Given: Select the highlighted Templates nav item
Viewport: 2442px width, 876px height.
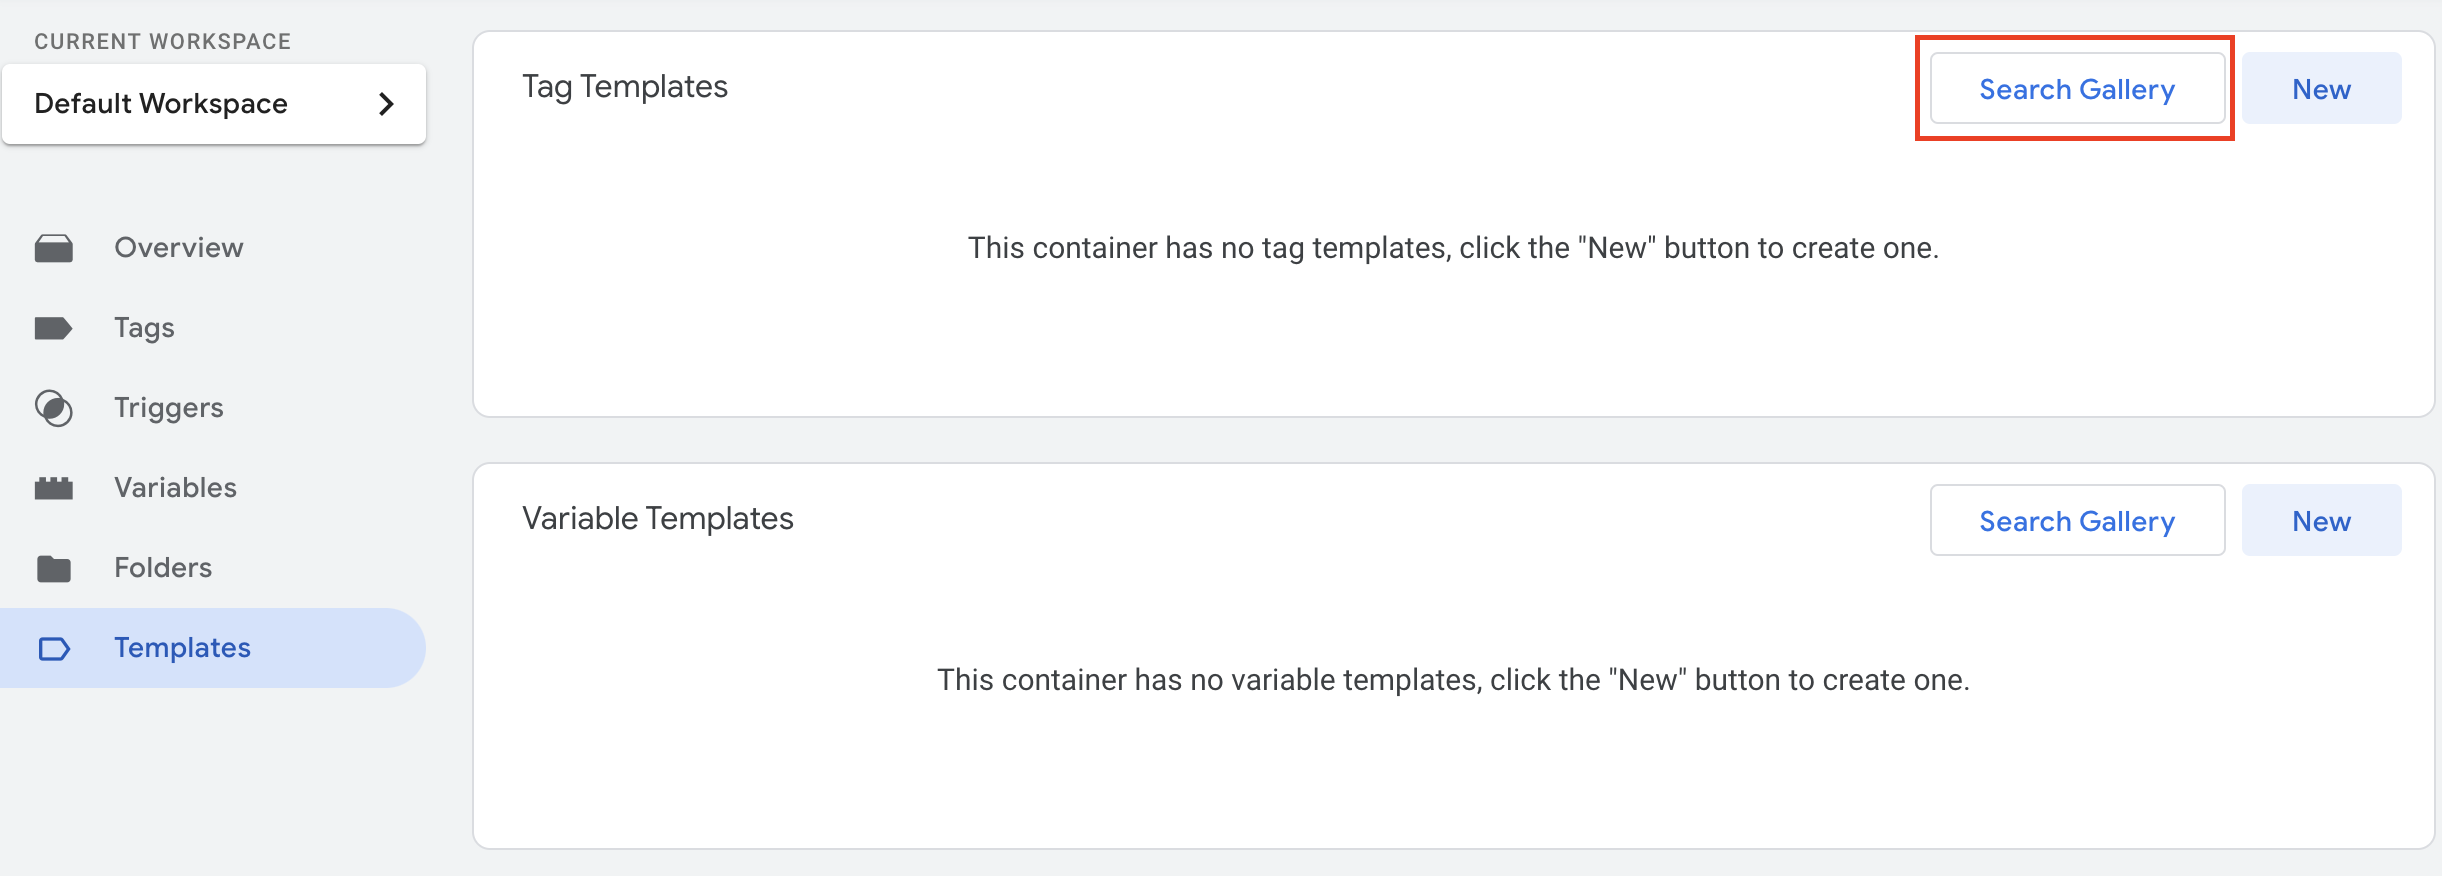Looking at the screenshot, I should click(x=213, y=648).
